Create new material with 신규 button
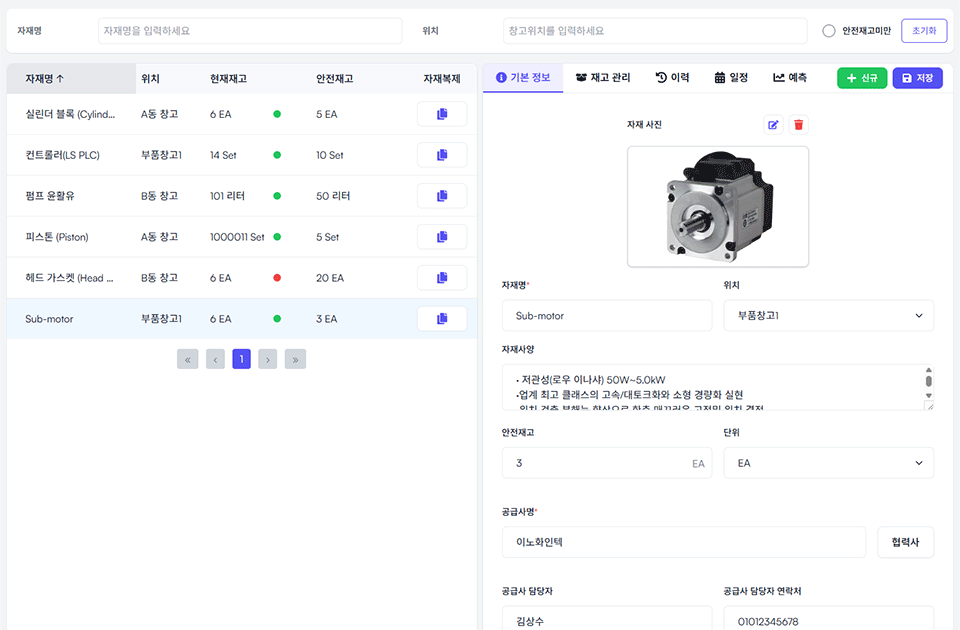The height and width of the screenshot is (630, 960). pyautogui.click(x=862, y=77)
